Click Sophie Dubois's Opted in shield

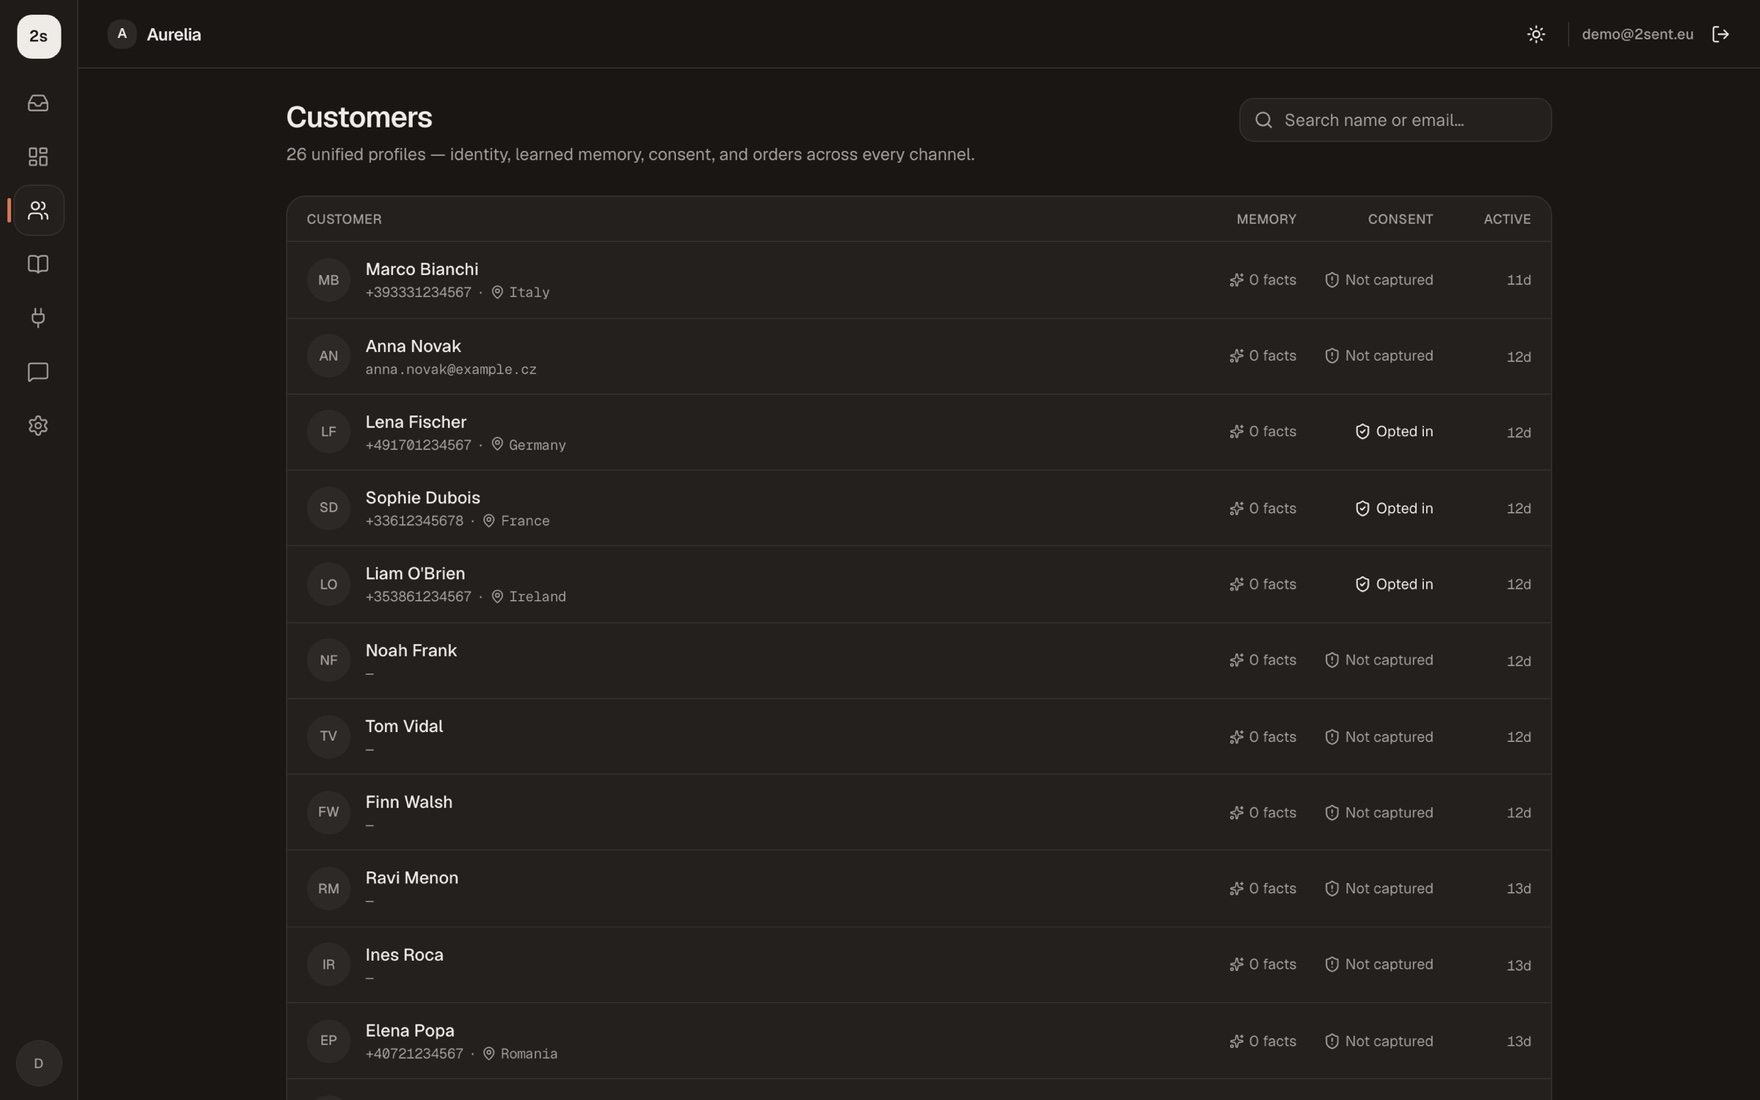[x=1362, y=509]
